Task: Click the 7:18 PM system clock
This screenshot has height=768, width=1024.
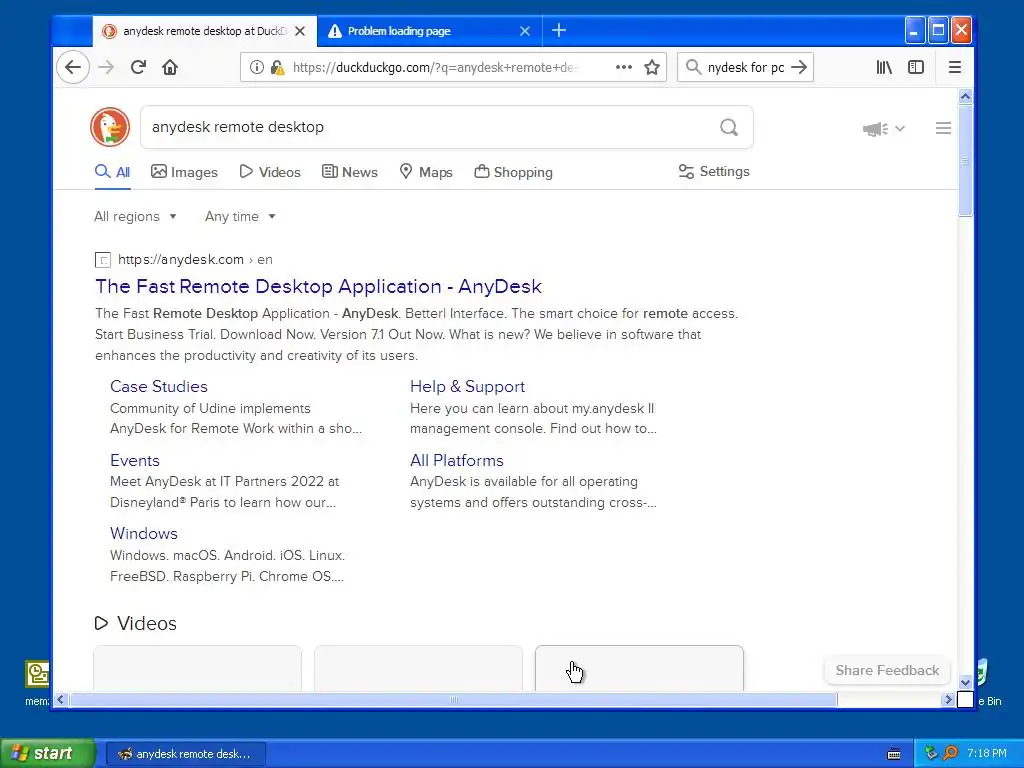Action: [x=987, y=753]
